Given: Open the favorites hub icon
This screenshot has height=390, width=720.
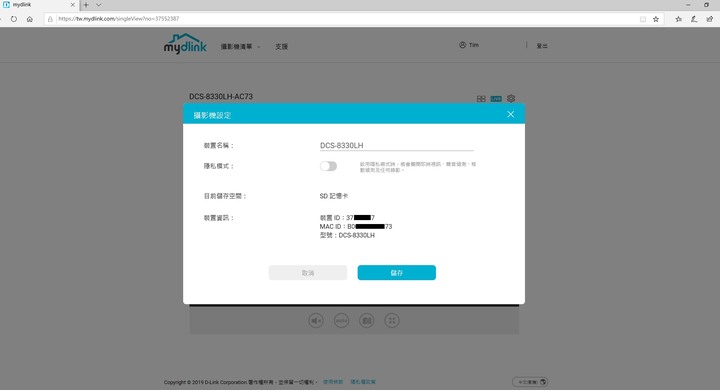Looking at the screenshot, I should coord(678,19).
